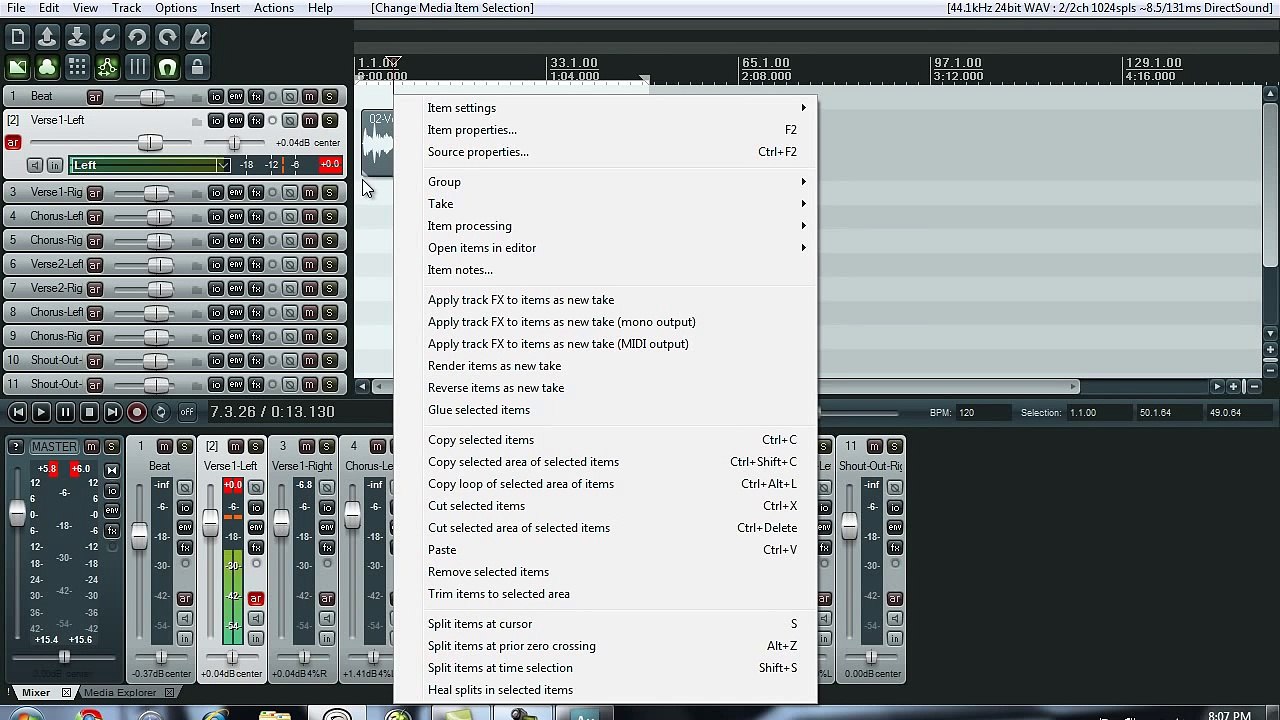Viewport: 1280px width, 720px height.
Task: Expand the Take submenu
Action: click(x=615, y=204)
